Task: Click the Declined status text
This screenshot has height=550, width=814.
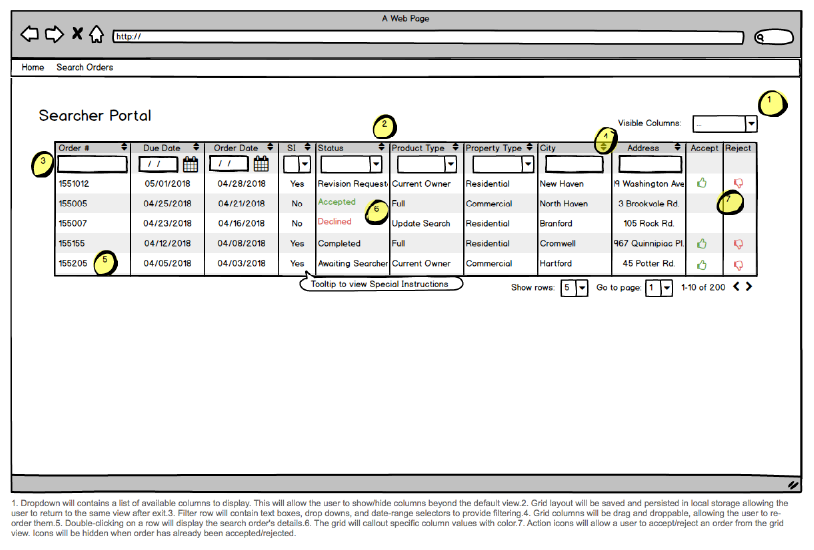Action: [334, 222]
